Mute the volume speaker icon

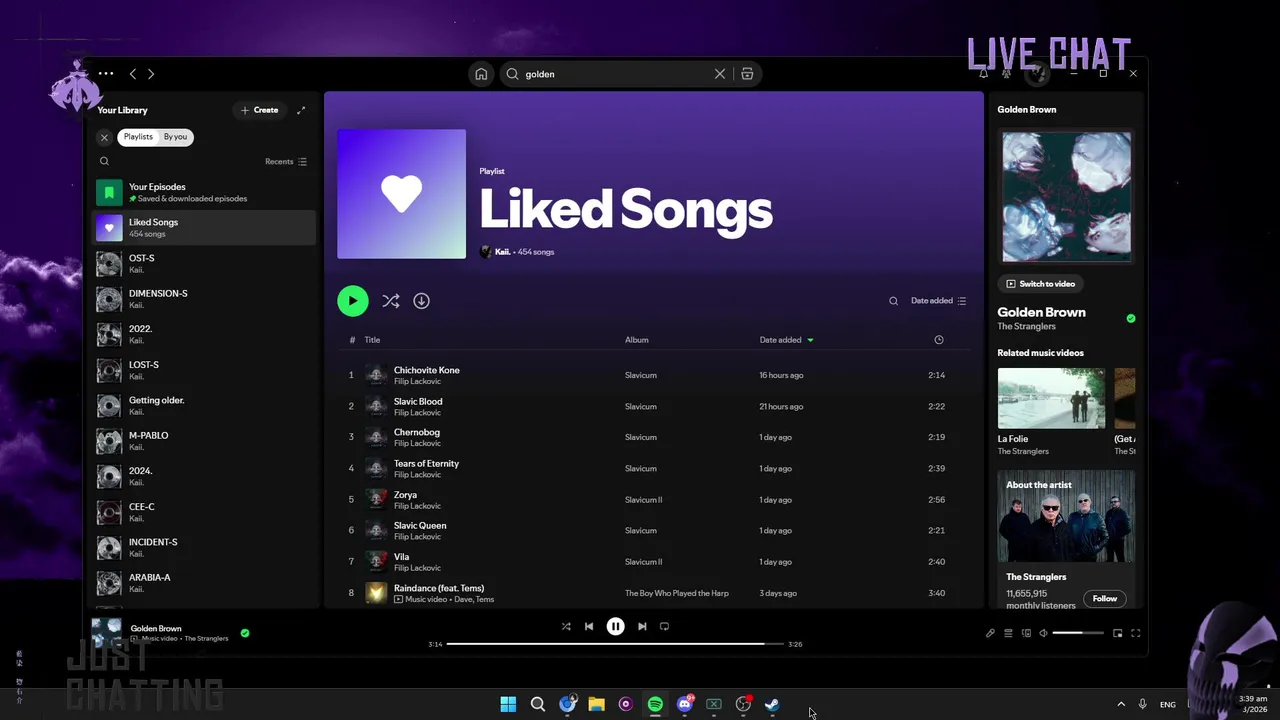(1043, 633)
